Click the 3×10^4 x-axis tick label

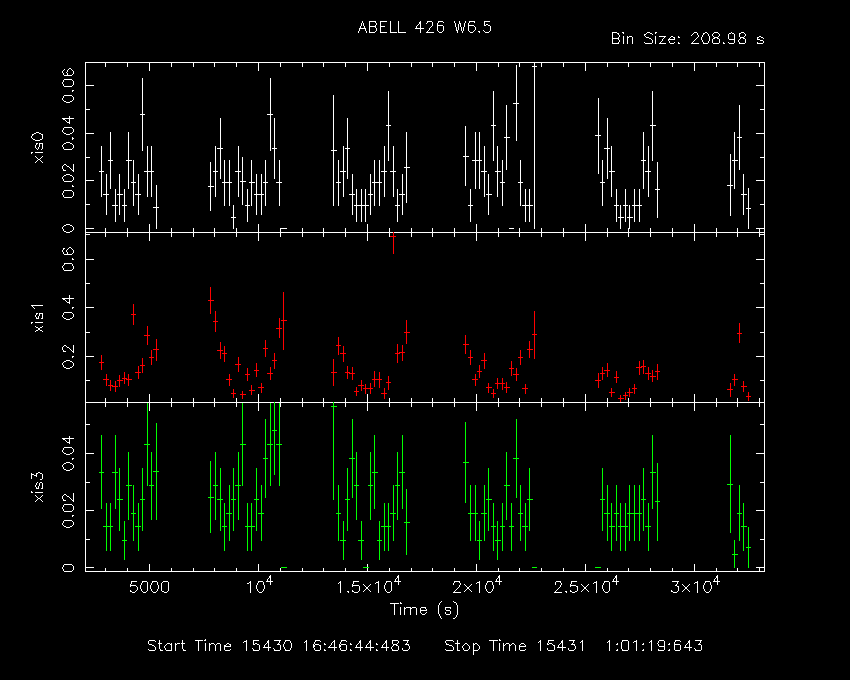tap(696, 586)
